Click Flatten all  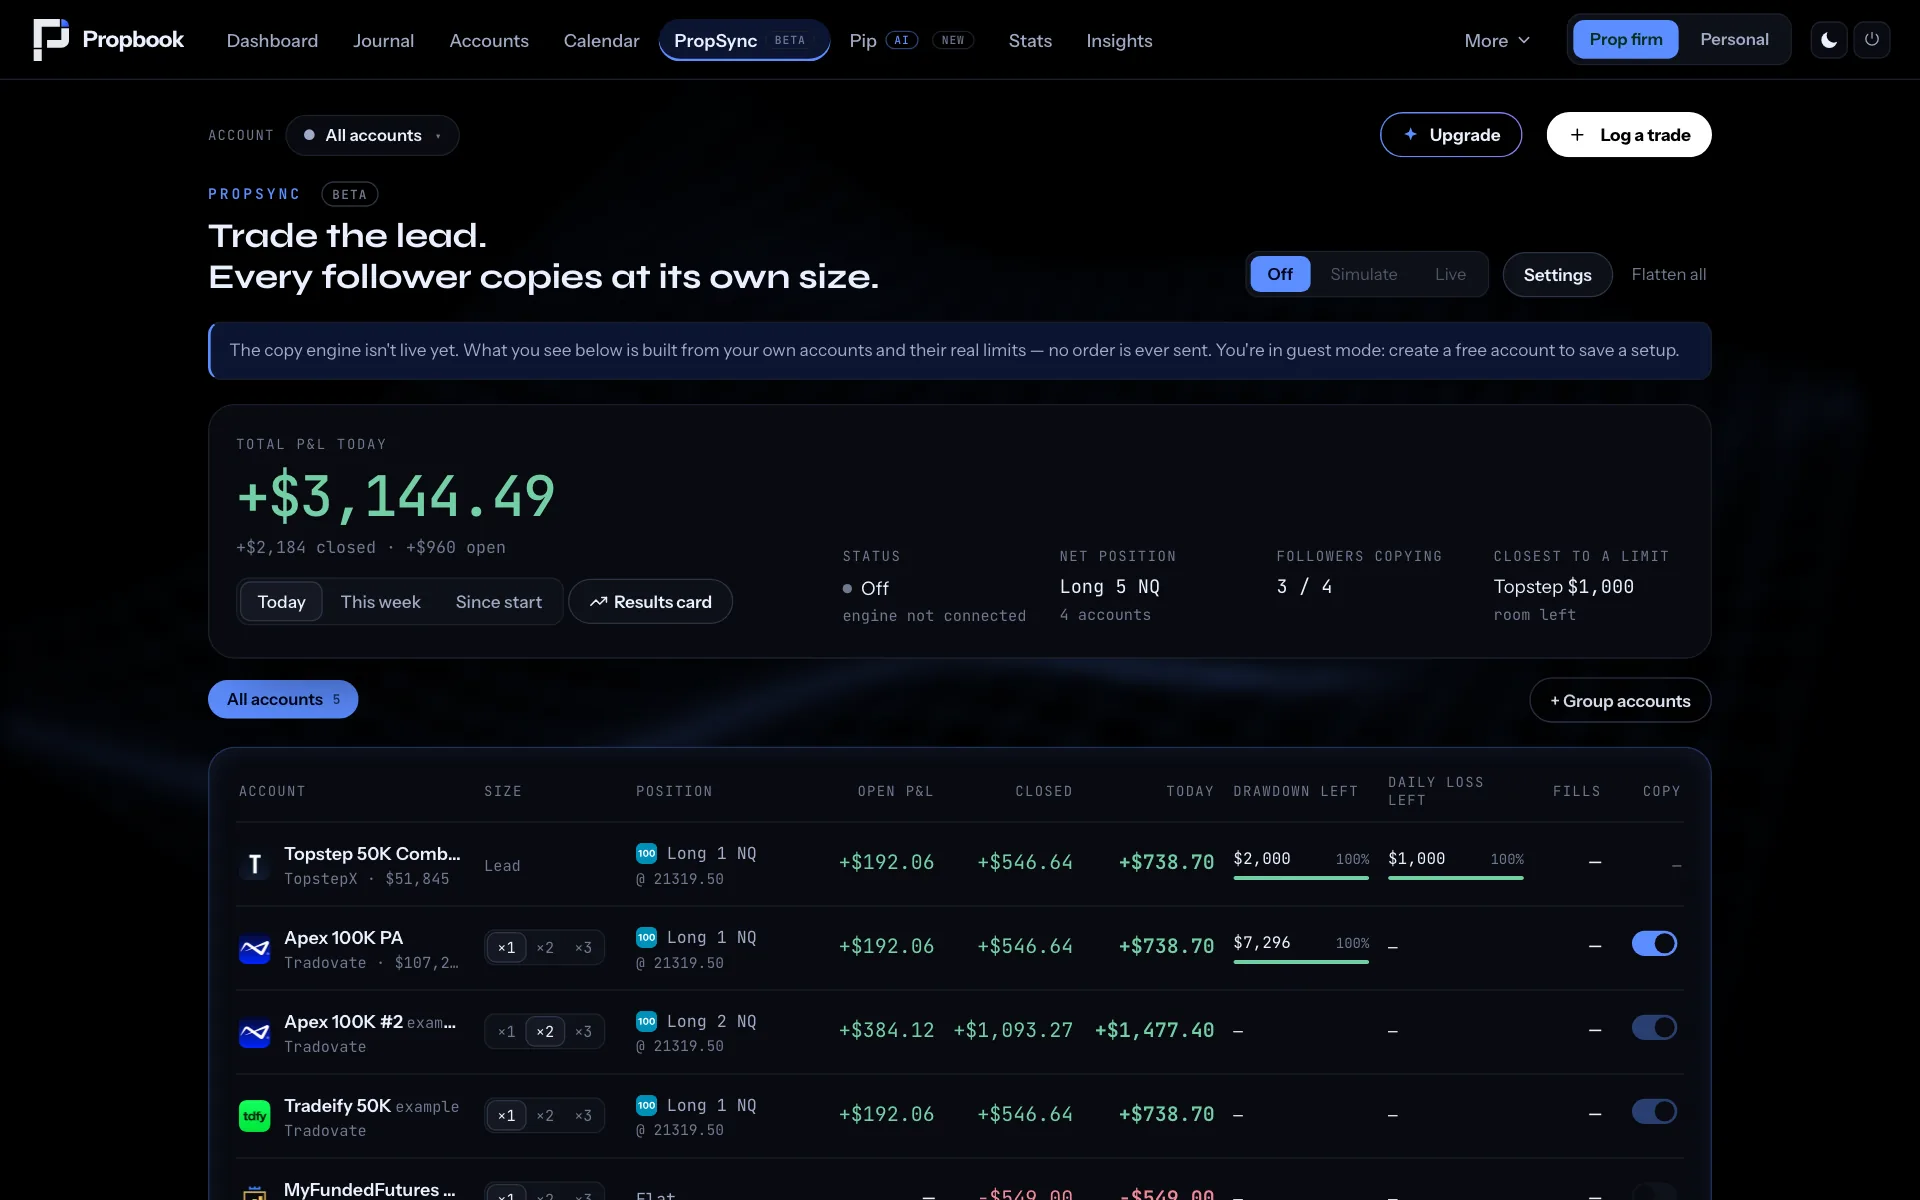tap(1668, 274)
